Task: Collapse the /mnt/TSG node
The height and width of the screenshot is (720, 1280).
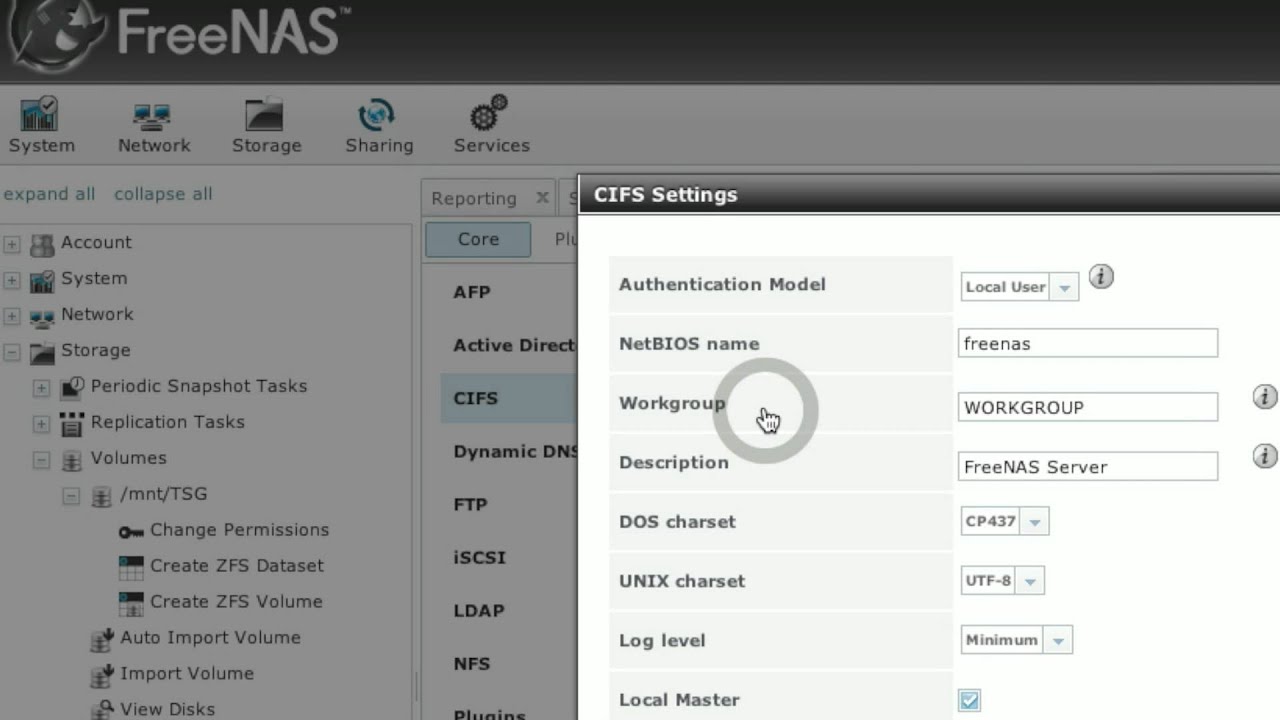Action: (71, 496)
